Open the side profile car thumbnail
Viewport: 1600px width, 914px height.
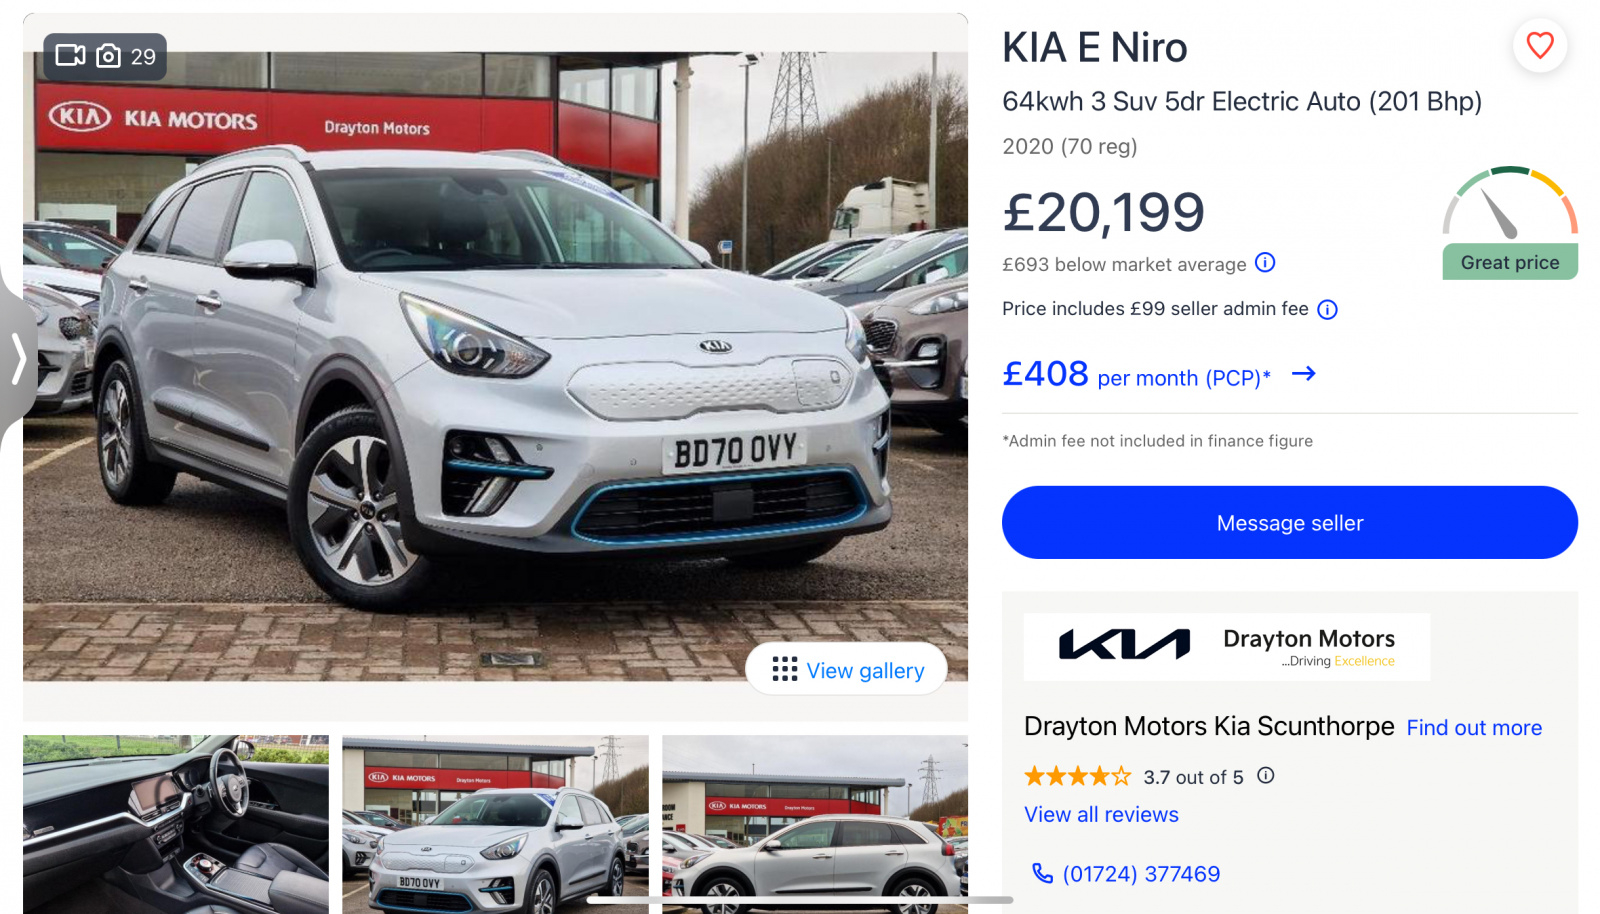pos(815,824)
